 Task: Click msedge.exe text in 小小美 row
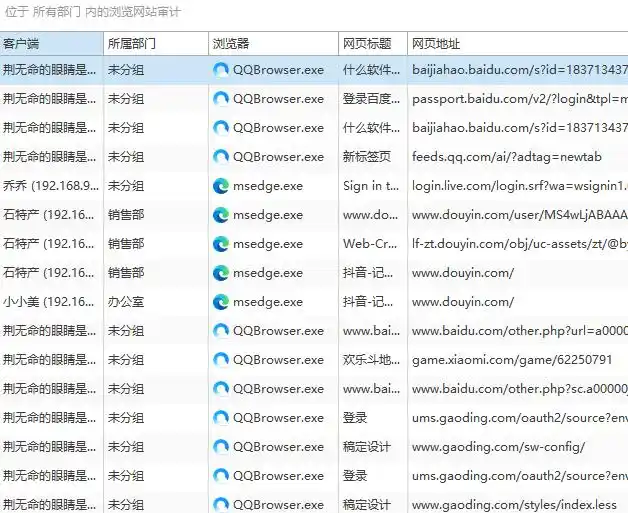268,302
